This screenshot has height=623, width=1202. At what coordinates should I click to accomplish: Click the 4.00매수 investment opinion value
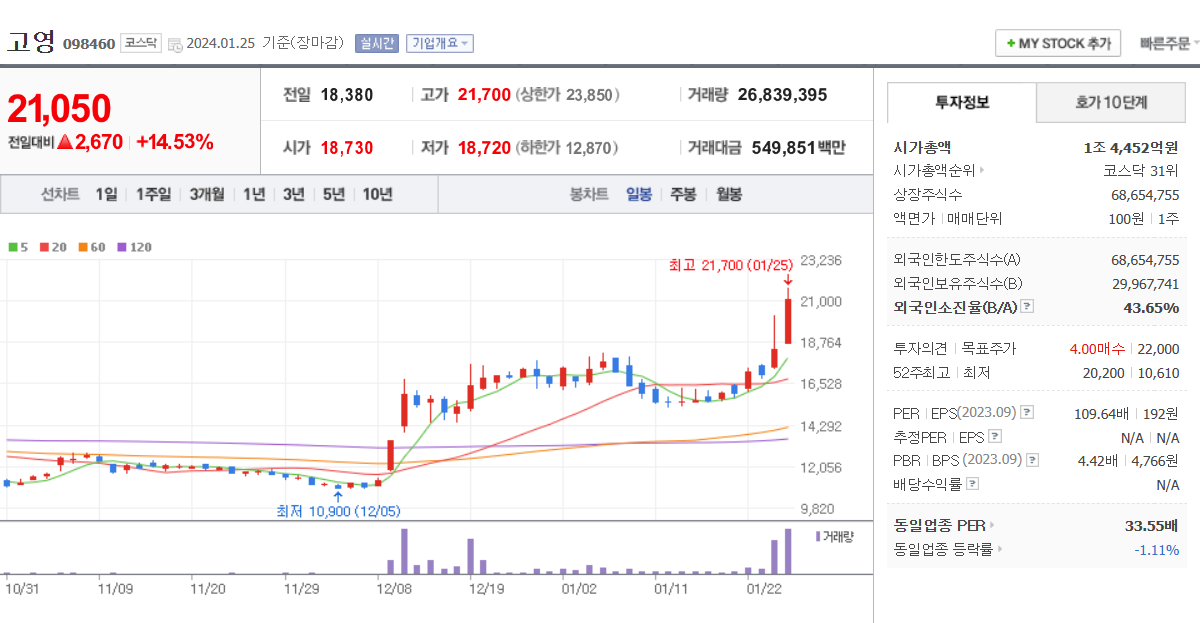coord(1097,349)
